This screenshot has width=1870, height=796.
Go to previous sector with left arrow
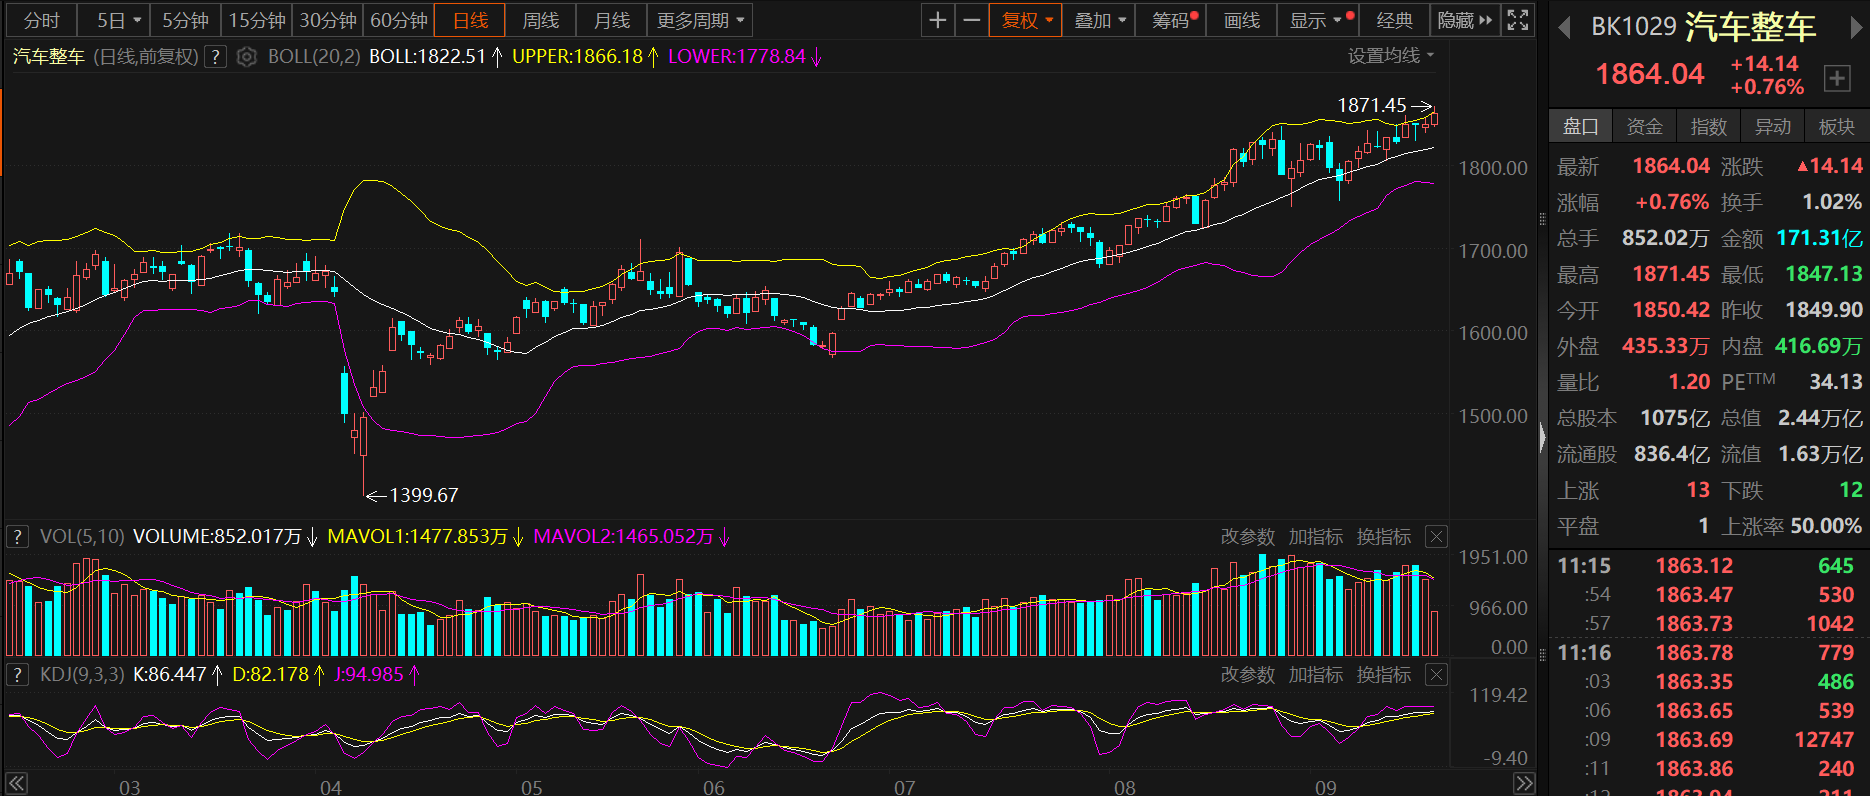pyautogui.click(x=1565, y=27)
